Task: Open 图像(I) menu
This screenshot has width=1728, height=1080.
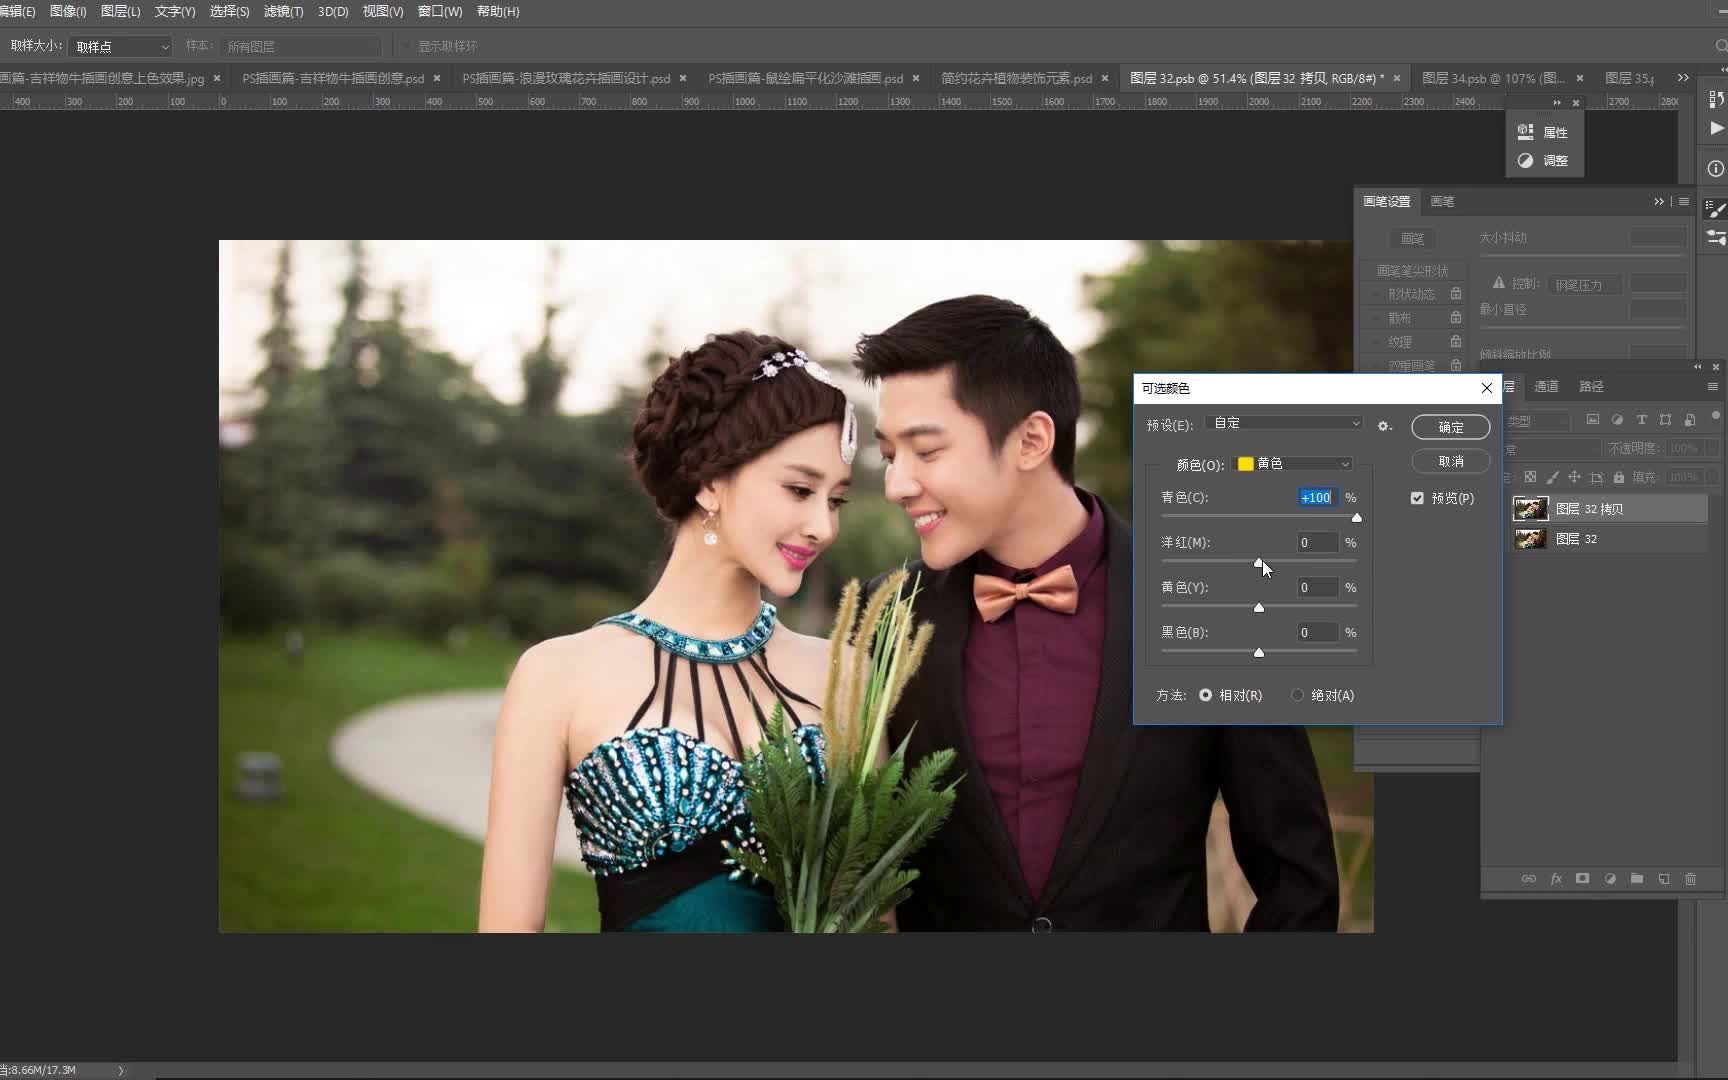Action: click(67, 11)
